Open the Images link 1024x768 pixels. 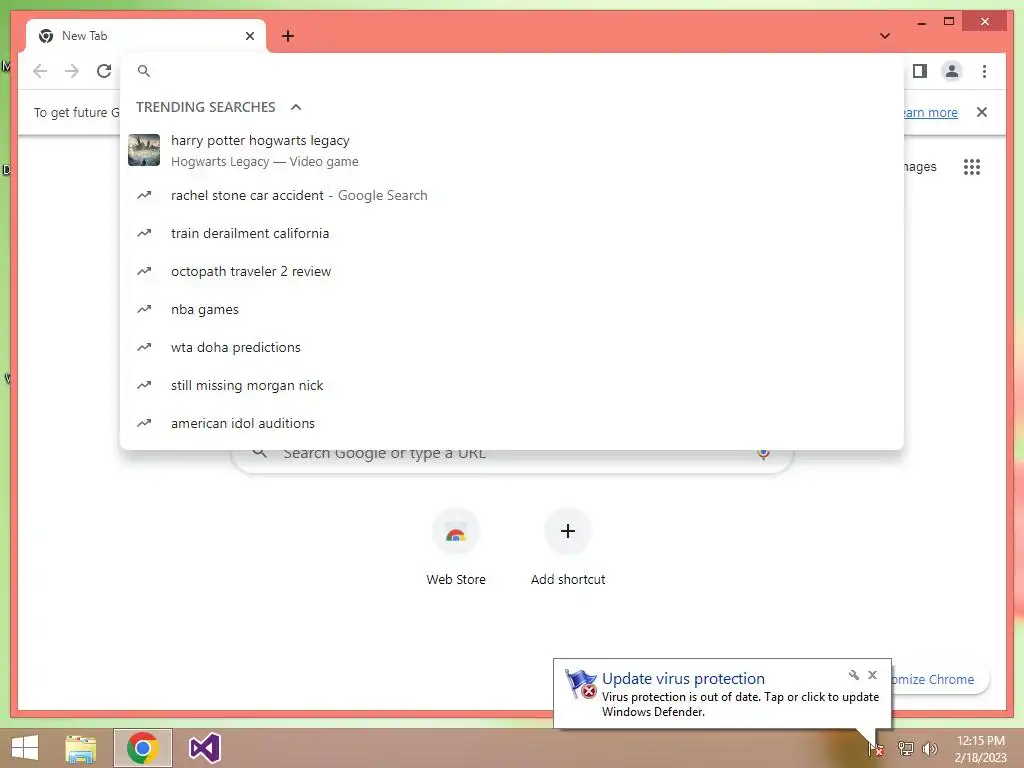(920, 167)
